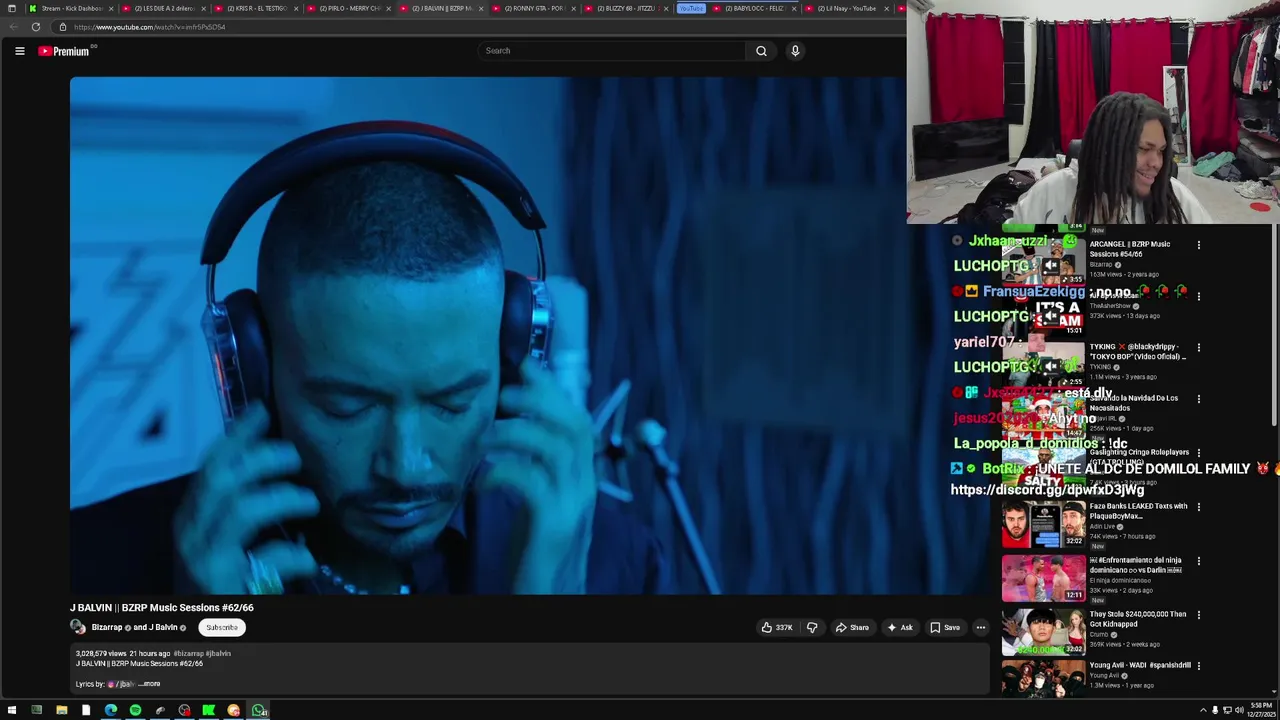Click the main video player to pause
This screenshot has width=1280, height=720.
[488, 336]
